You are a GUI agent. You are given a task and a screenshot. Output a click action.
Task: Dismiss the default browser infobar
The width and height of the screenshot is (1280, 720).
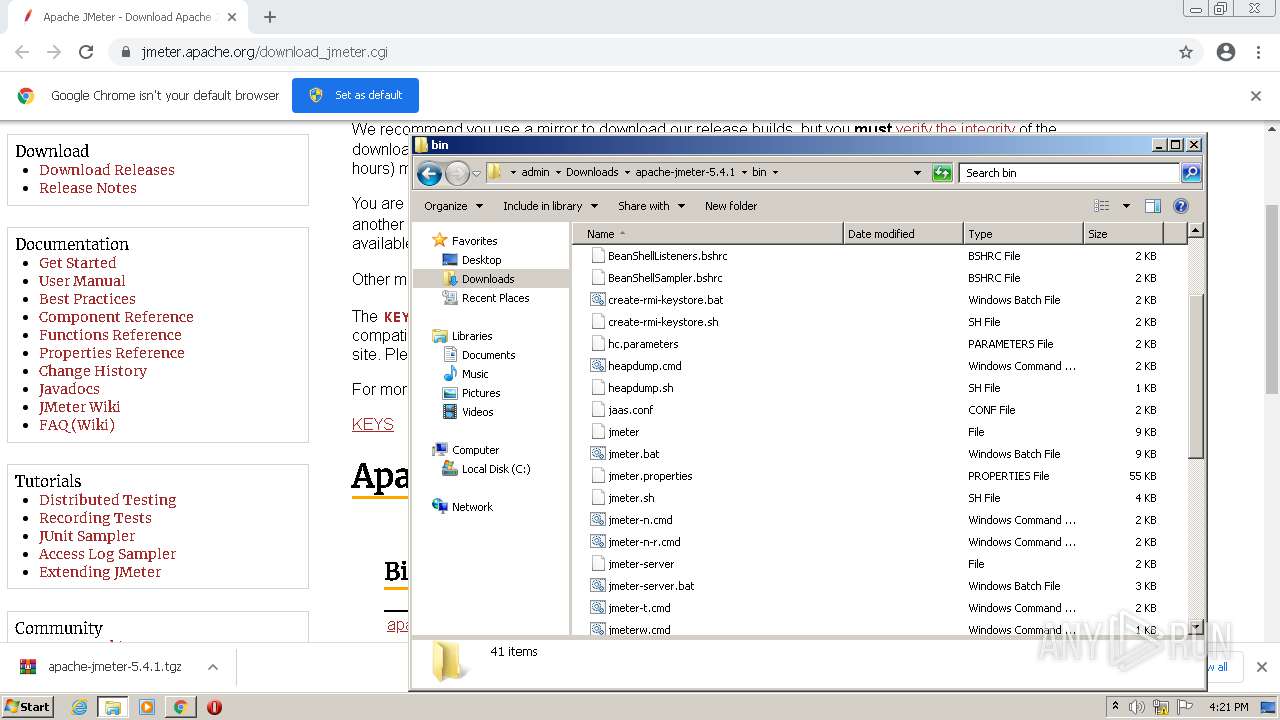(x=1256, y=96)
